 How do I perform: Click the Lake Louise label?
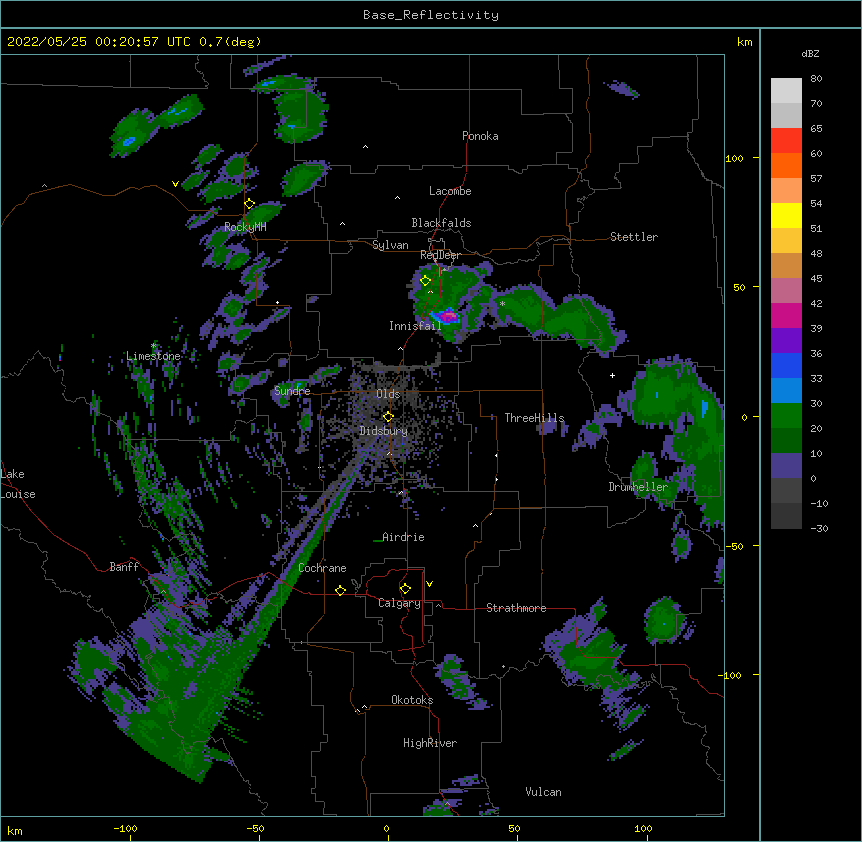pos(18,484)
